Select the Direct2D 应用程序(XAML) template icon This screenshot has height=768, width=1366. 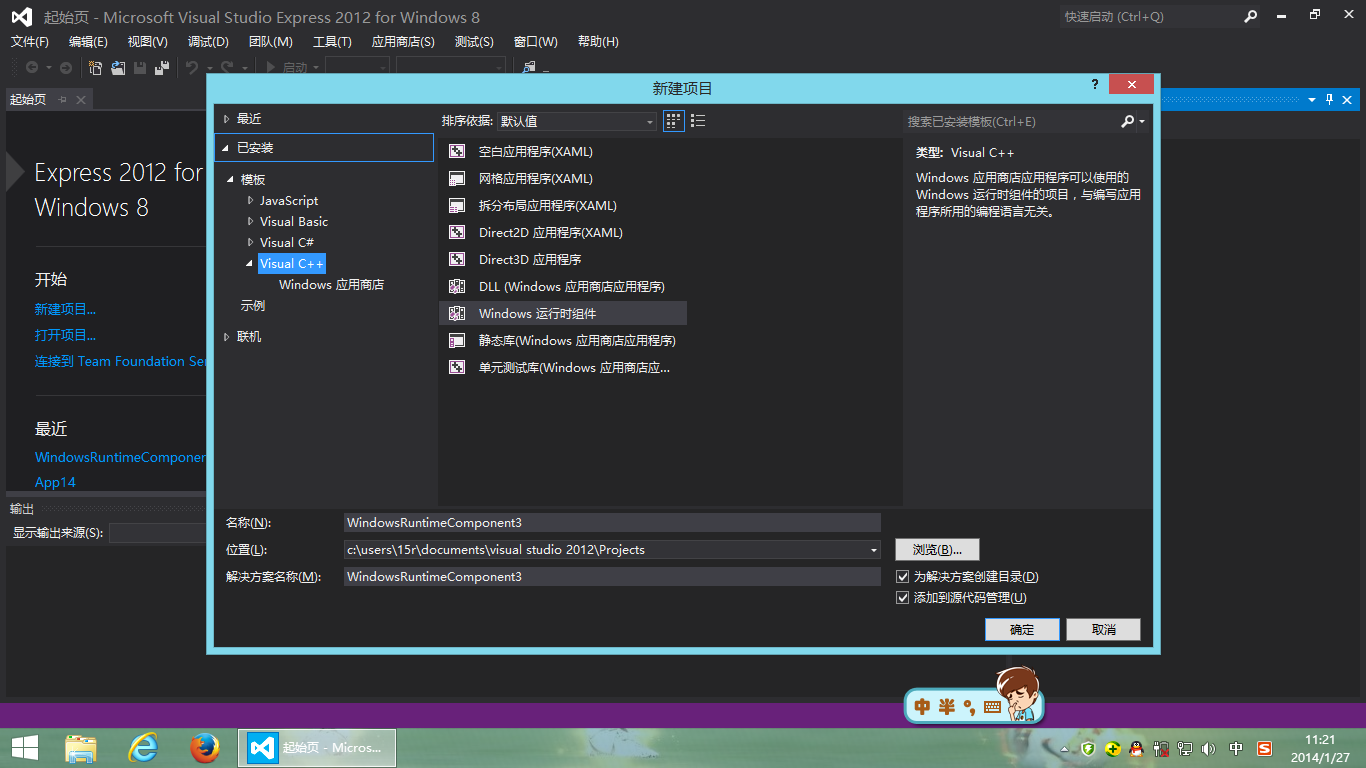tap(457, 232)
